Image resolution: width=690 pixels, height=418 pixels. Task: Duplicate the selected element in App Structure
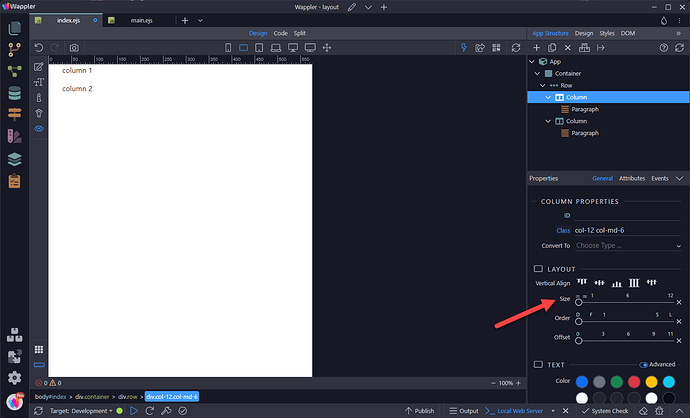coord(552,48)
